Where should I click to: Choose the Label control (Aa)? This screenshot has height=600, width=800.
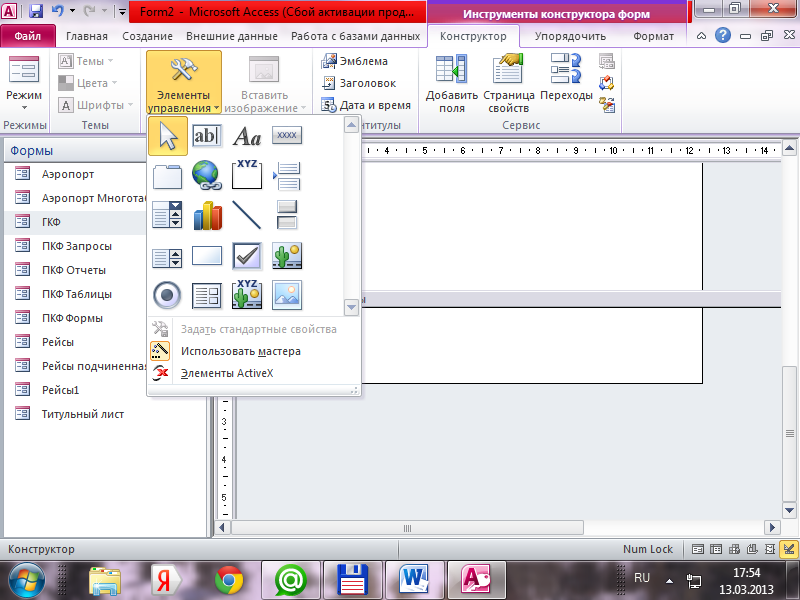click(x=247, y=136)
